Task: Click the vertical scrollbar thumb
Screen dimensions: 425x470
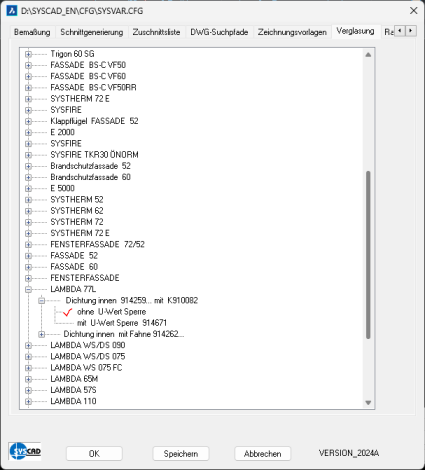Action: pyautogui.click(x=368, y=255)
